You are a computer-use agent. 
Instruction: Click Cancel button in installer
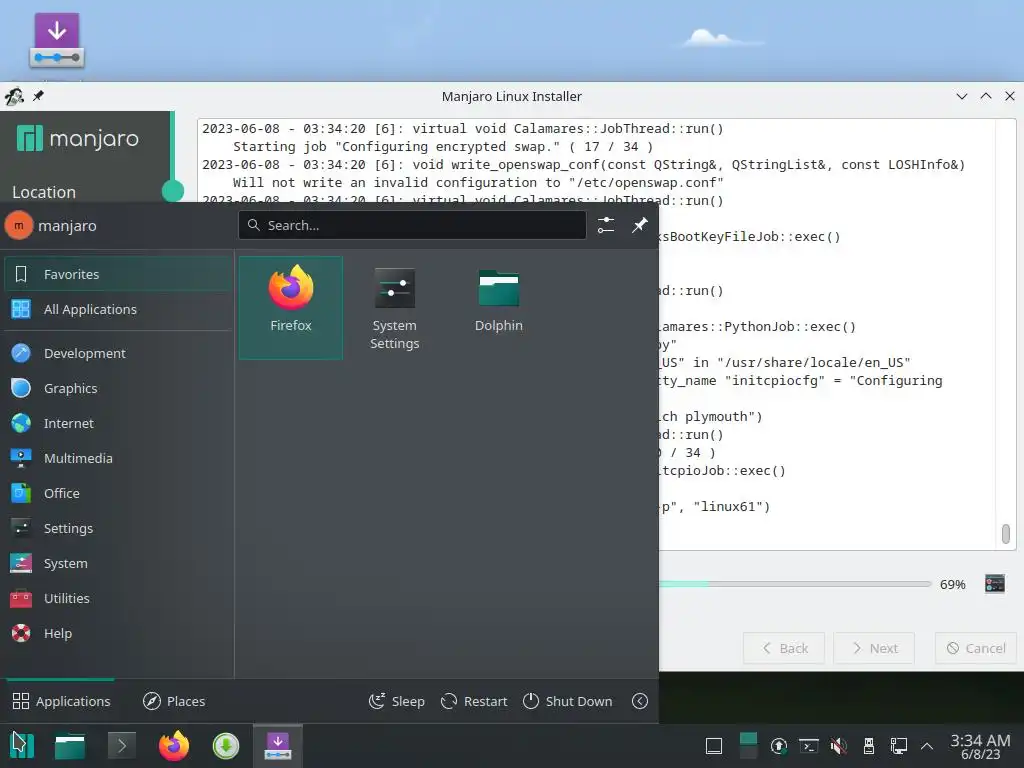pyautogui.click(x=976, y=648)
